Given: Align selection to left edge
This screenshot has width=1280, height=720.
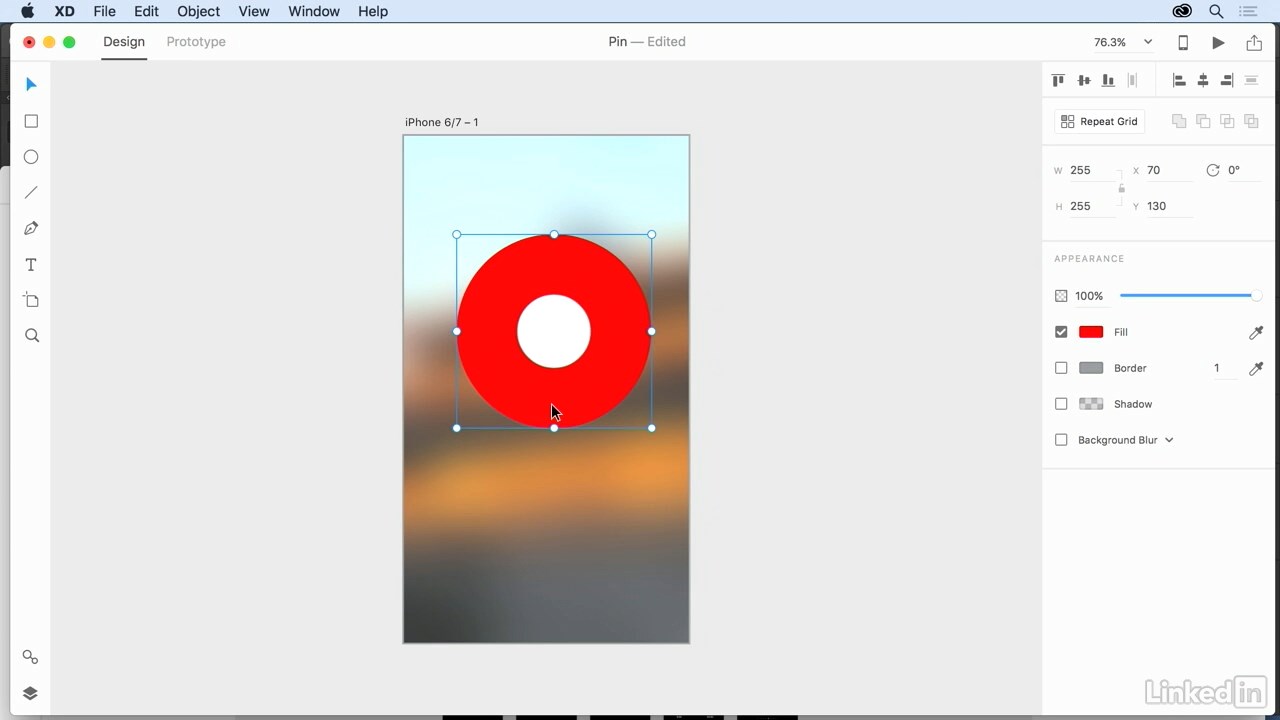Looking at the screenshot, I should [x=1179, y=80].
